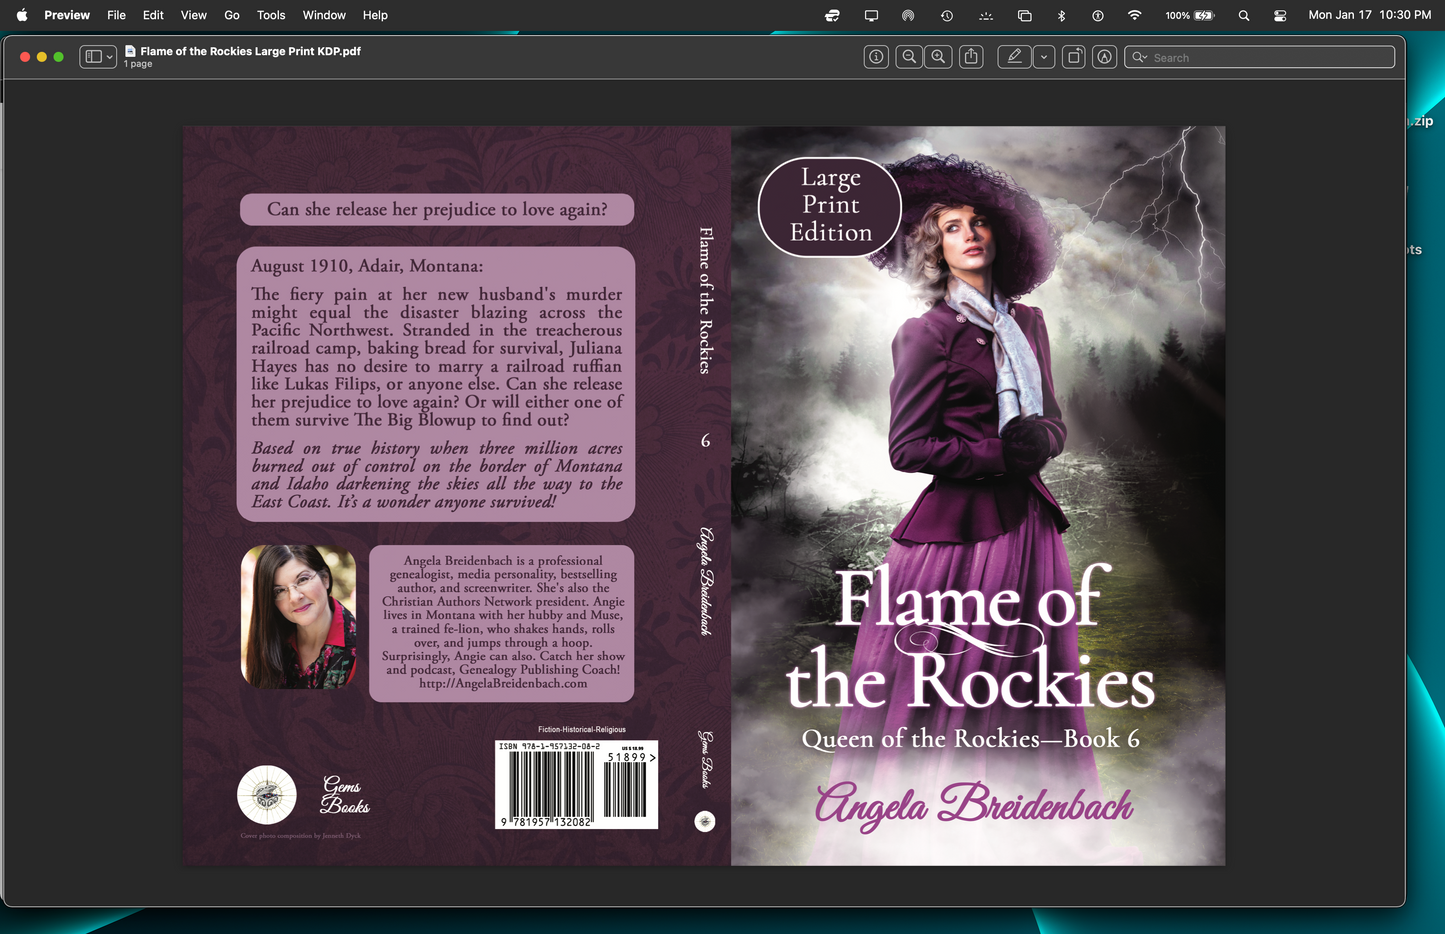
Task: Click the Search field in toolbar
Action: [x=1260, y=57]
